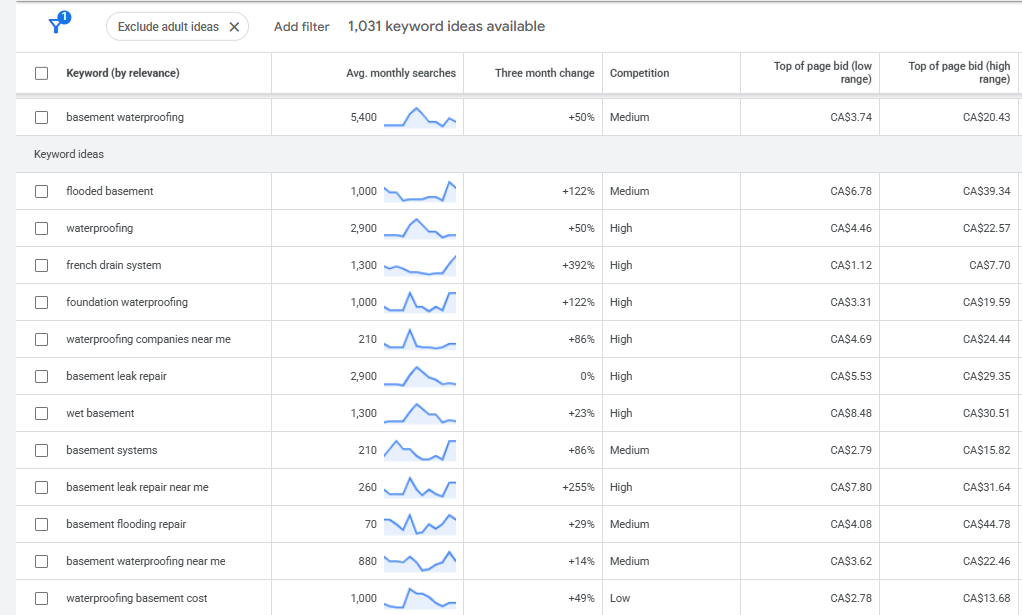Open trend sparkline for flooded basement
The height and width of the screenshot is (615, 1022).
(x=420, y=191)
